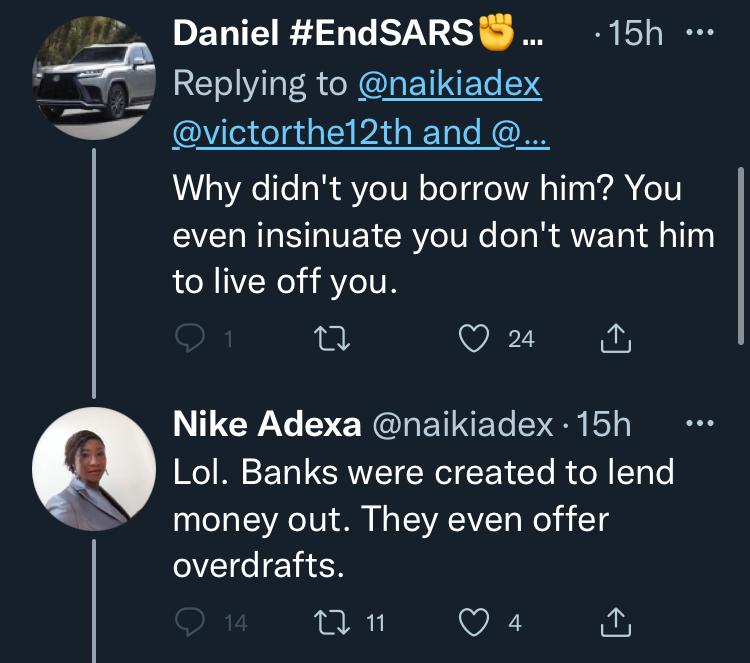The image size is (750, 663).
Task: Share Nike Adexa's tweet
Action: (x=616, y=623)
